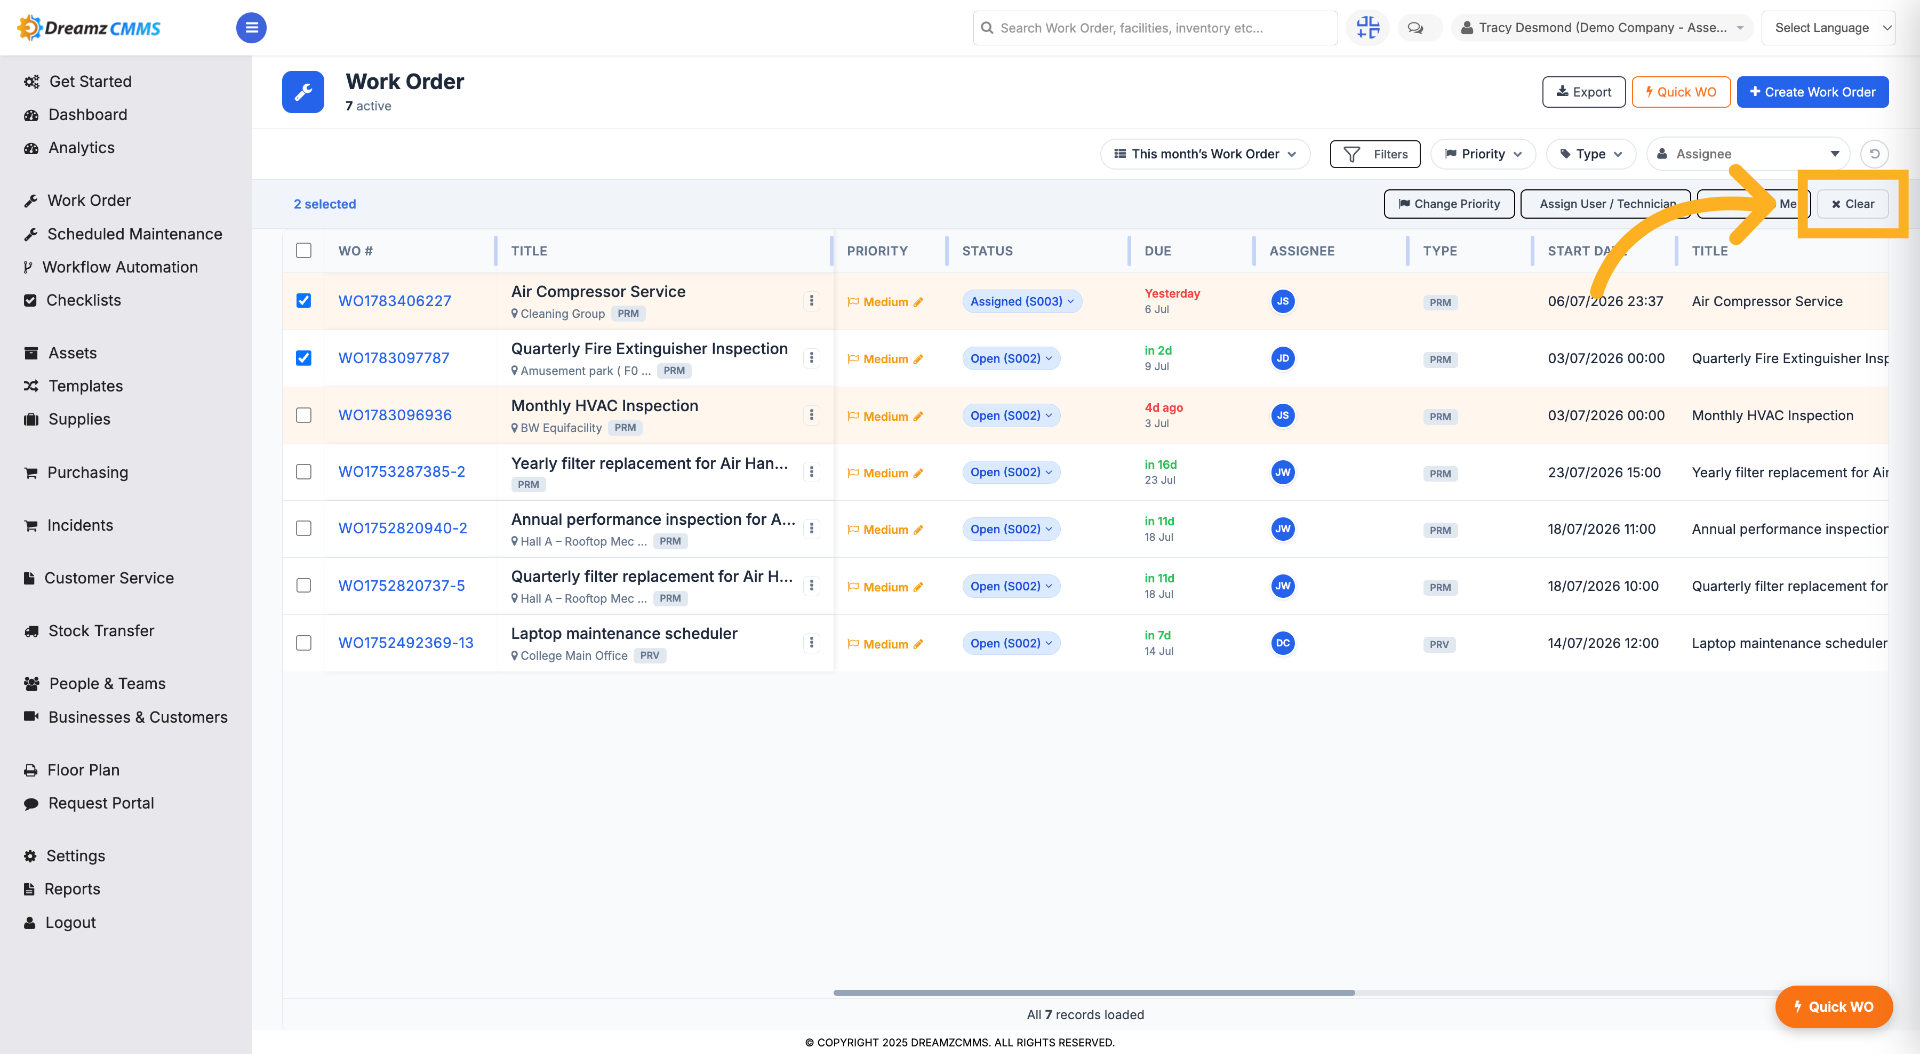Go to Scheduled Maintenance in sidebar
The width and height of the screenshot is (1920, 1054).
pos(135,234)
